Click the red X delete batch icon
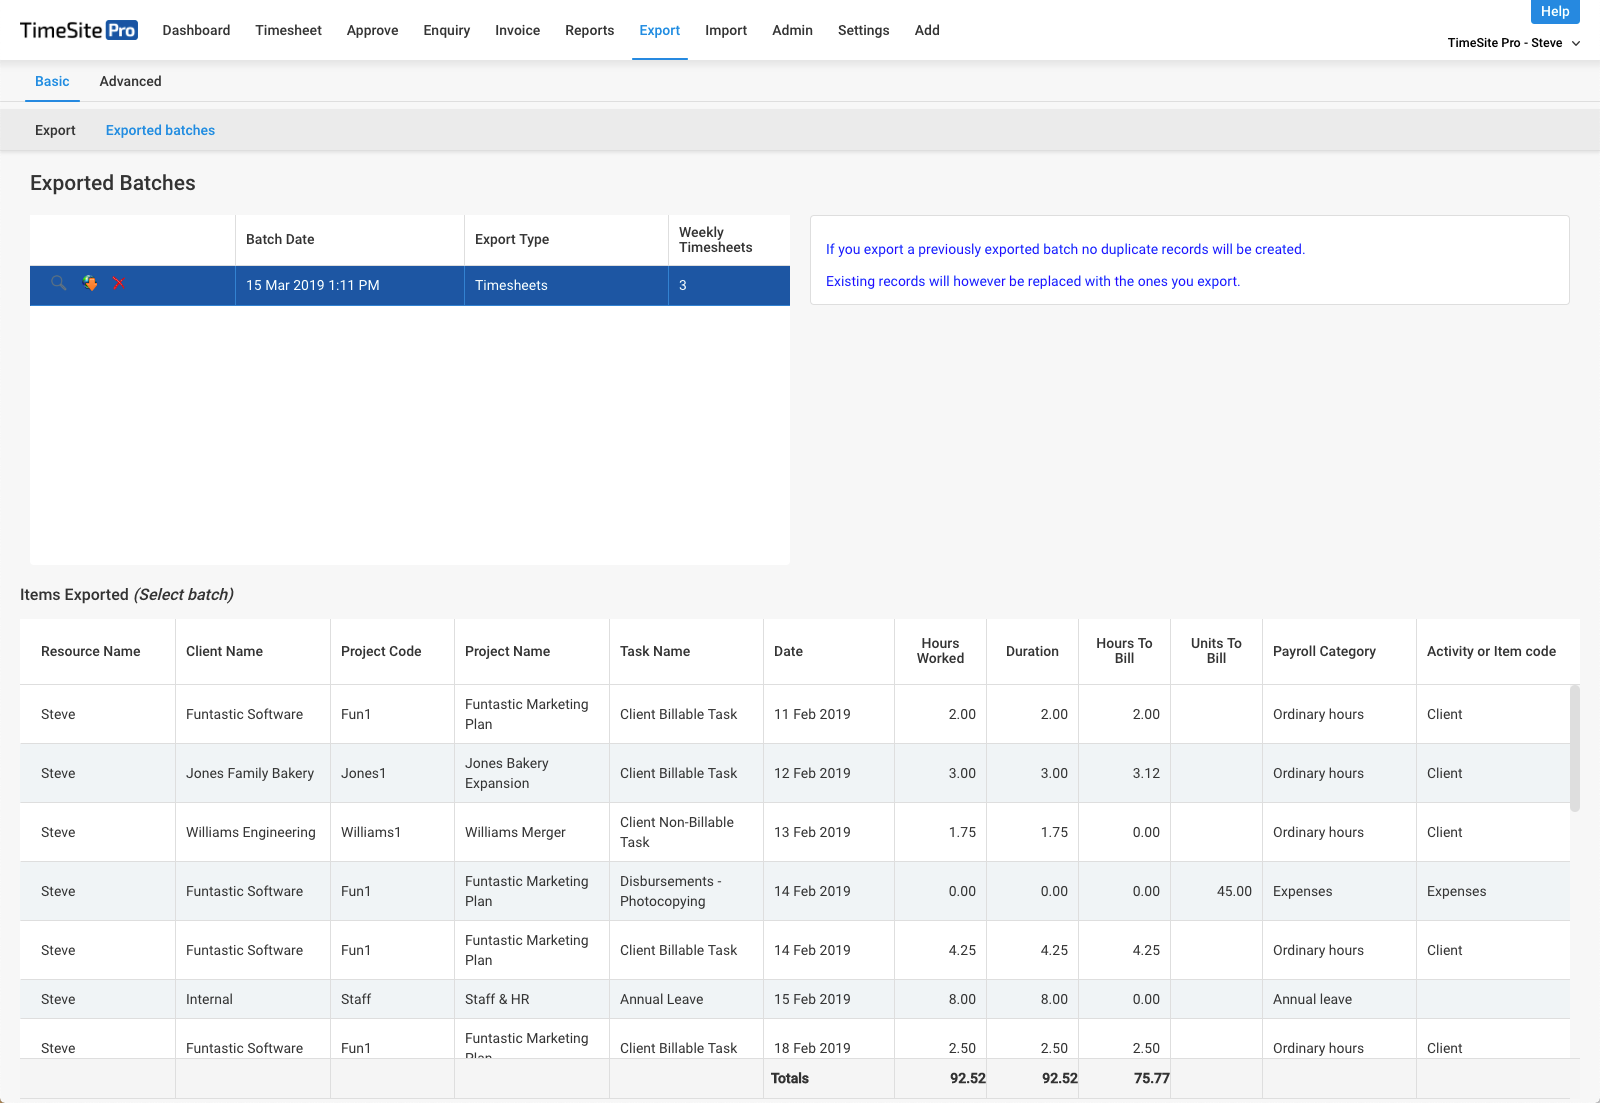This screenshot has width=1600, height=1103. click(118, 284)
